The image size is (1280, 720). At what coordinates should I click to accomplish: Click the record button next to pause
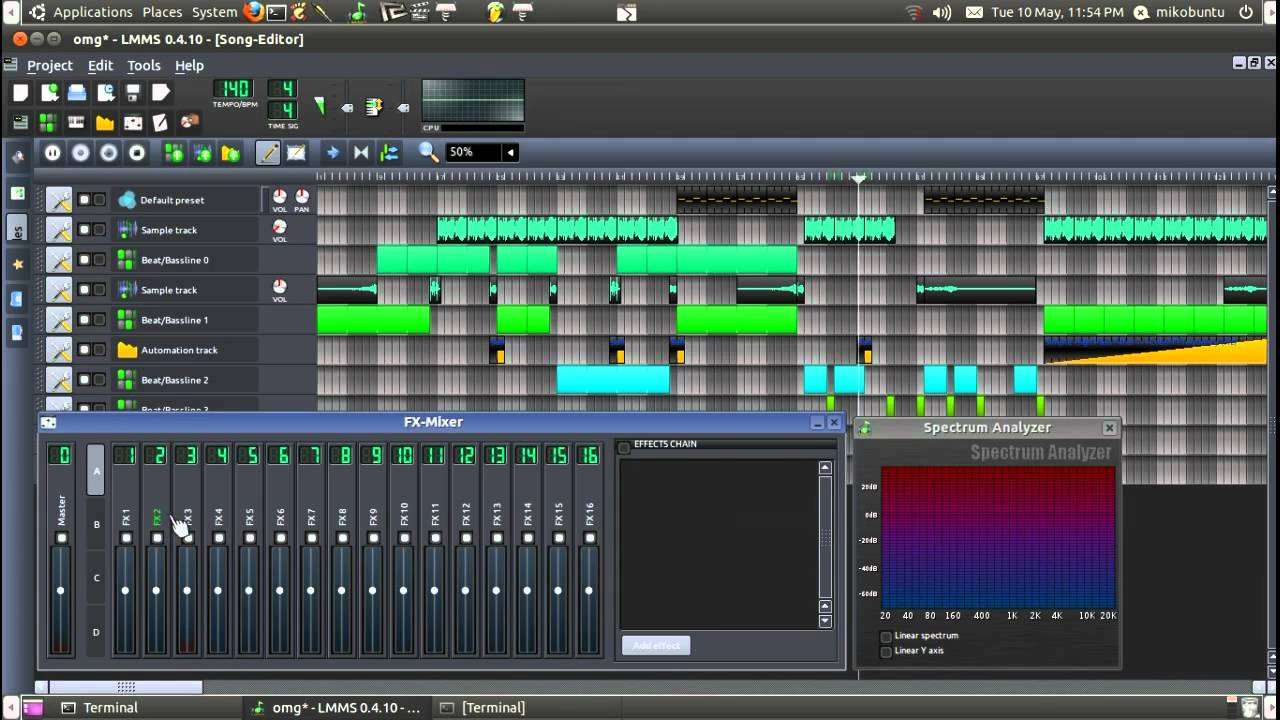click(81, 153)
